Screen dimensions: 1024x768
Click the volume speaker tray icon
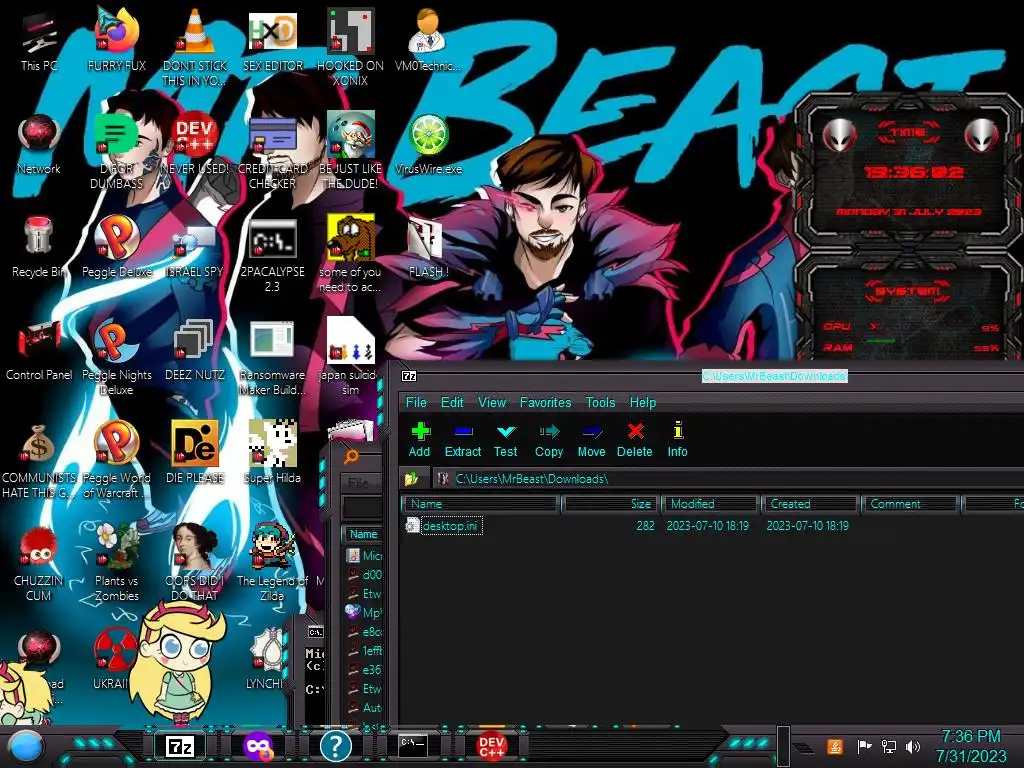click(913, 746)
